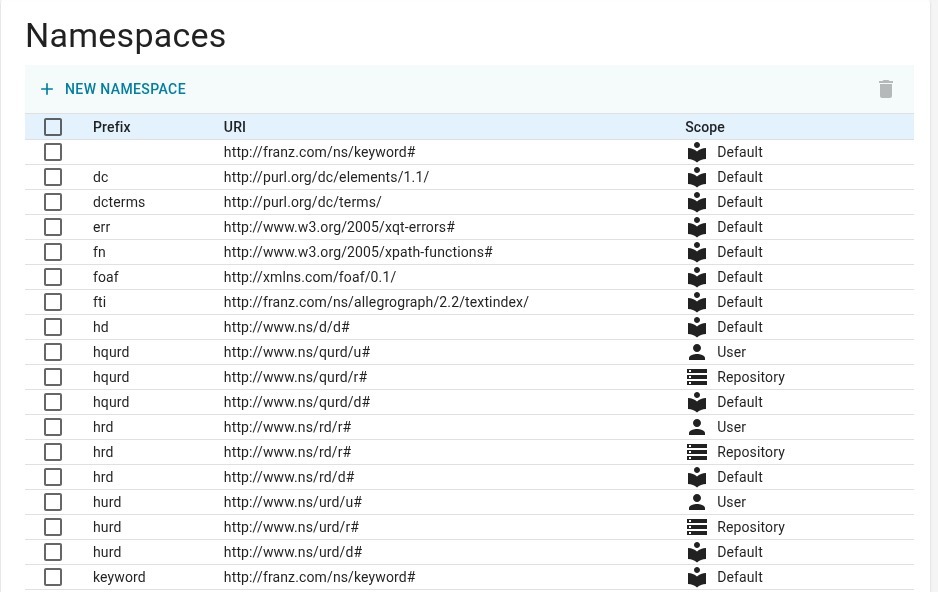This screenshot has height=592, width=938.
Task: Tick checkbox for http://www.ns/urd/r# row
Action: point(53,527)
